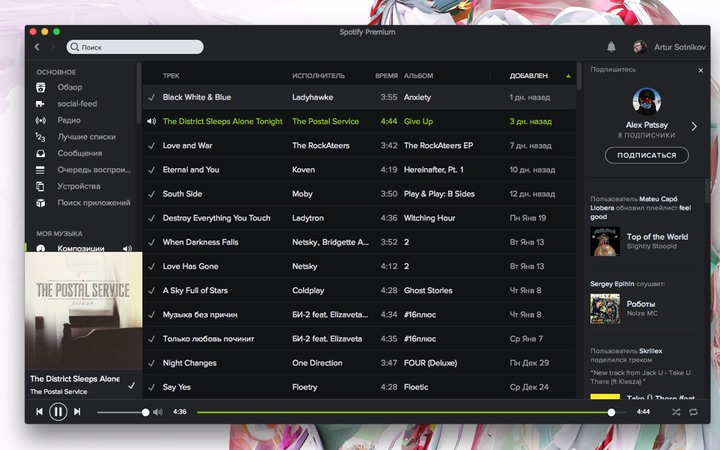Sort by Время column header
Image resolution: width=720 pixels, height=450 pixels.
click(386, 76)
